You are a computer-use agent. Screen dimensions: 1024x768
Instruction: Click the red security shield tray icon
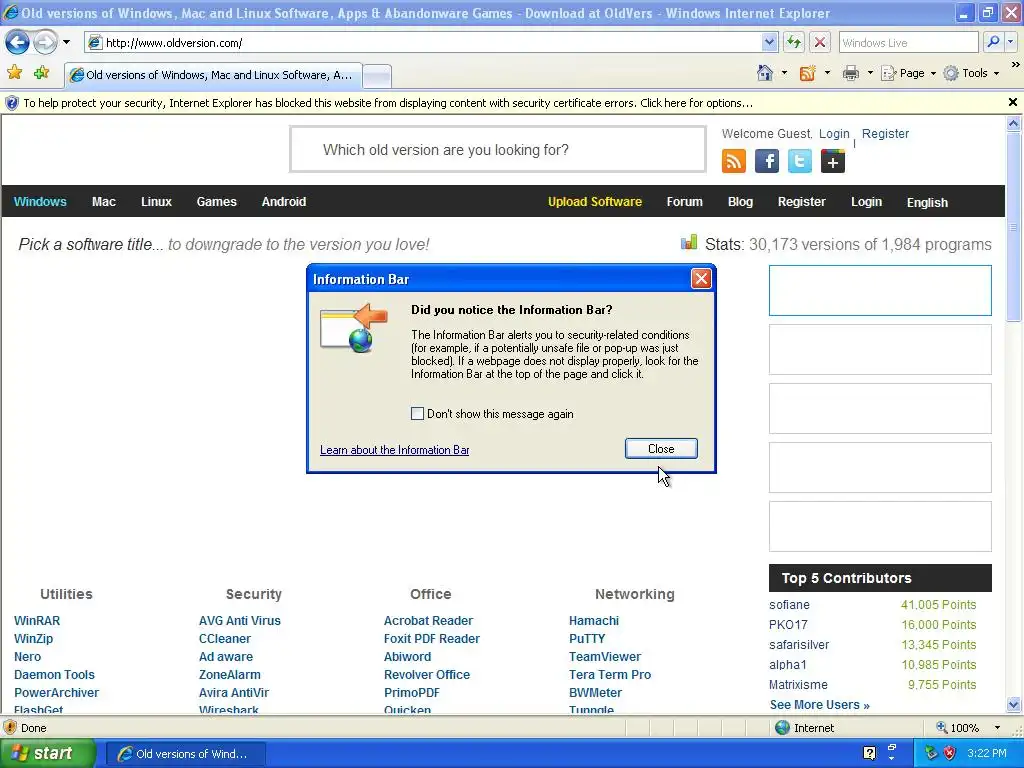950,753
